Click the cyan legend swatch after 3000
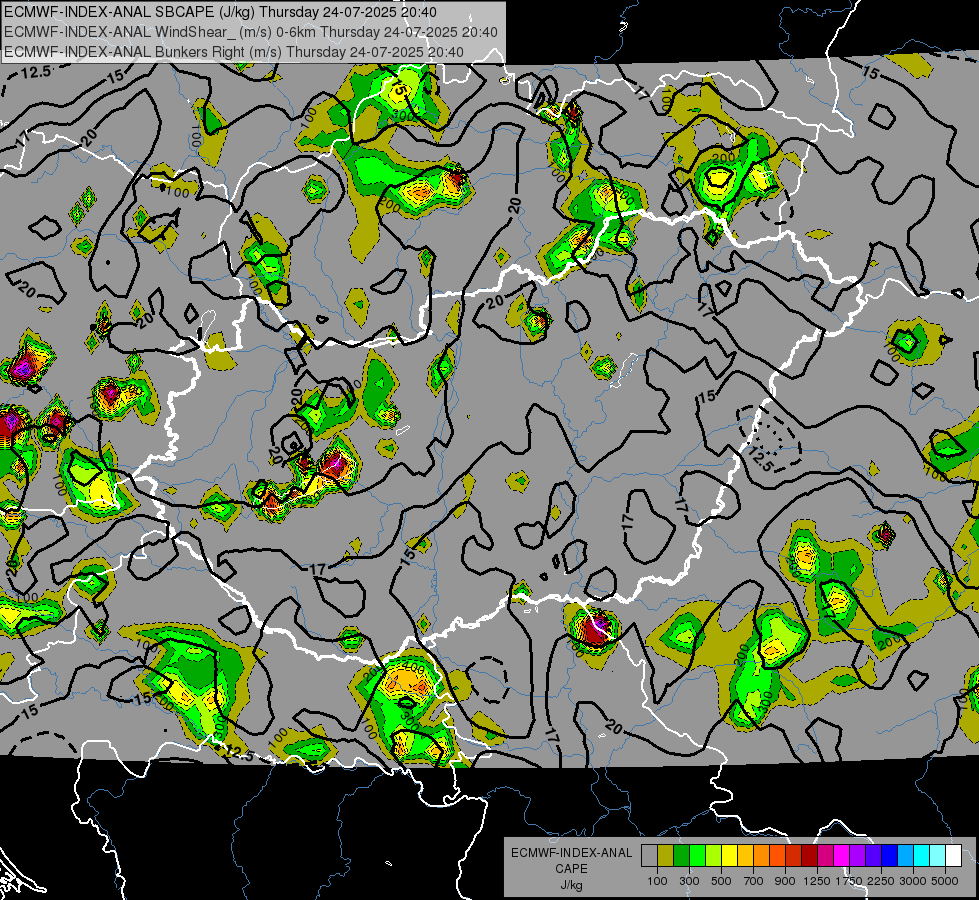 922,856
